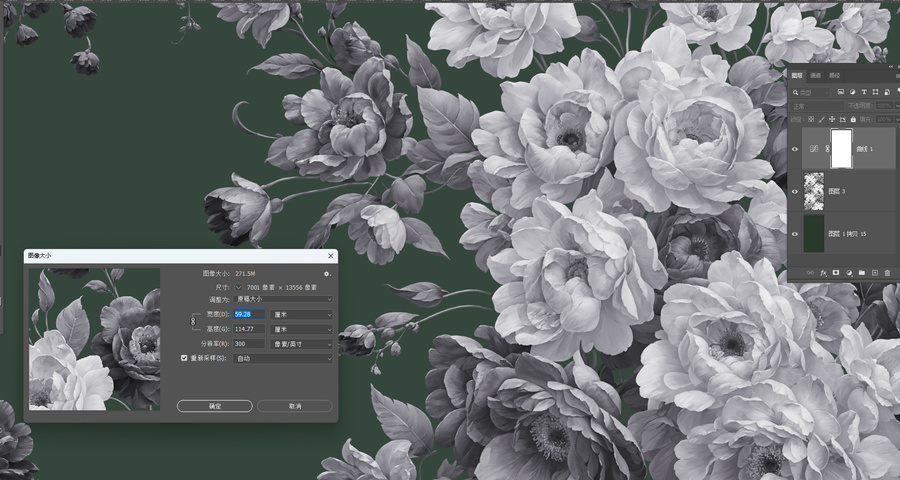900x480 pixels.
Task: Create a new layer group folder
Action: [862, 273]
